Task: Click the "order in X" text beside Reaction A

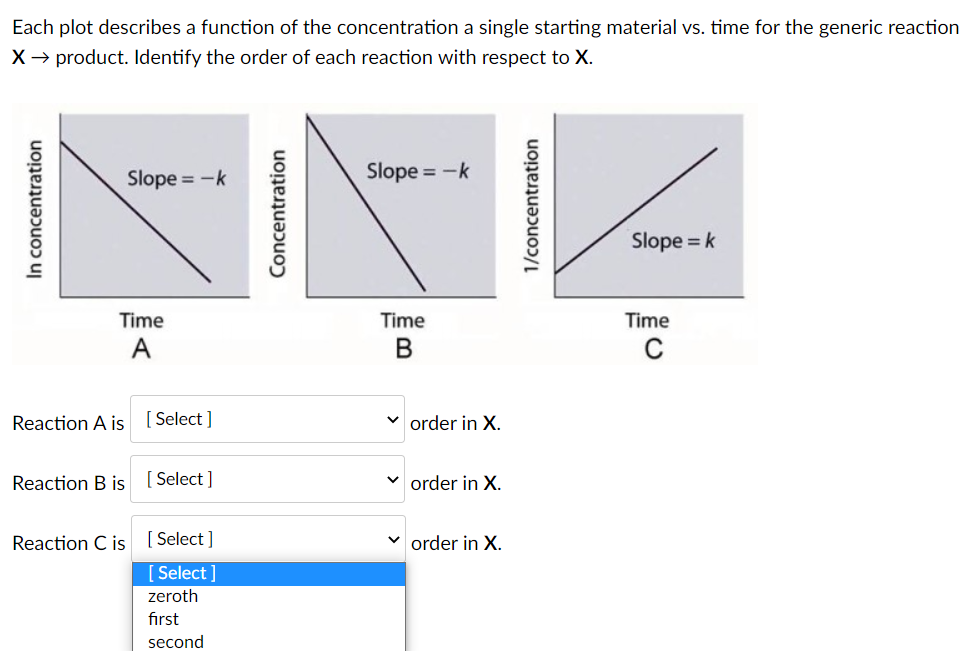Action: (455, 423)
